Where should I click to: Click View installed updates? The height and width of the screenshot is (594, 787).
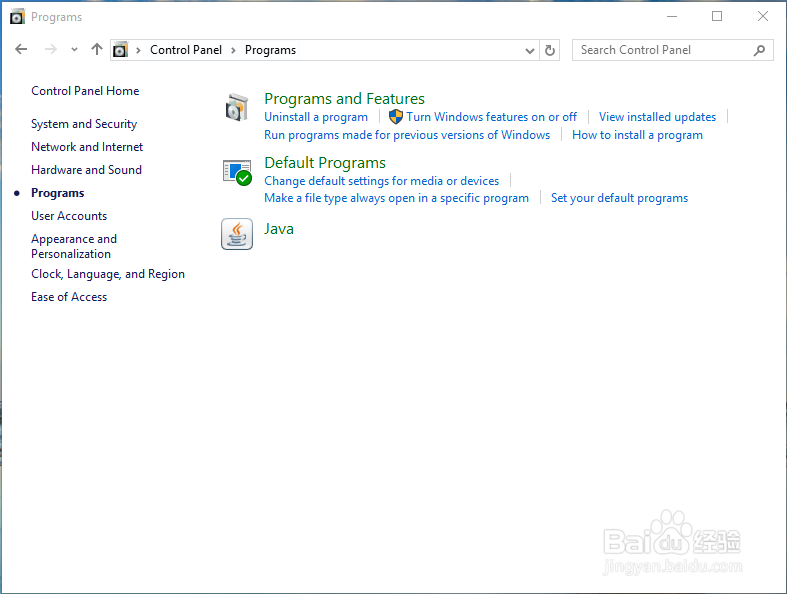tap(657, 117)
